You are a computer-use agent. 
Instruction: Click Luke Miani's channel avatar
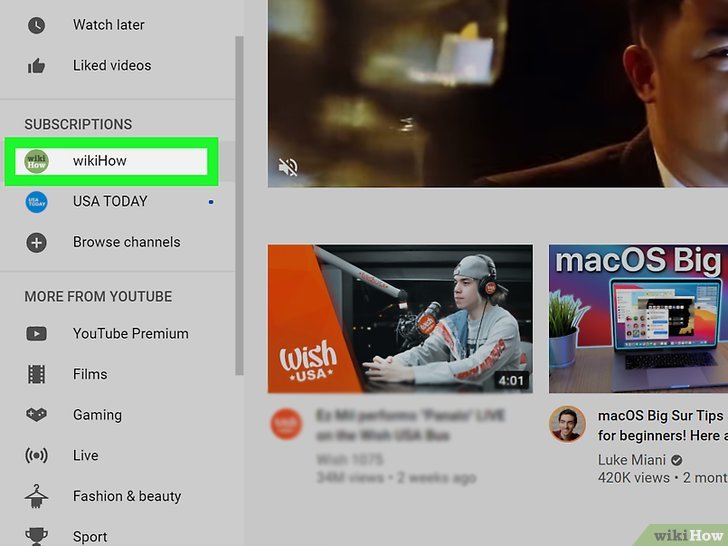pyautogui.click(x=567, y=424)
